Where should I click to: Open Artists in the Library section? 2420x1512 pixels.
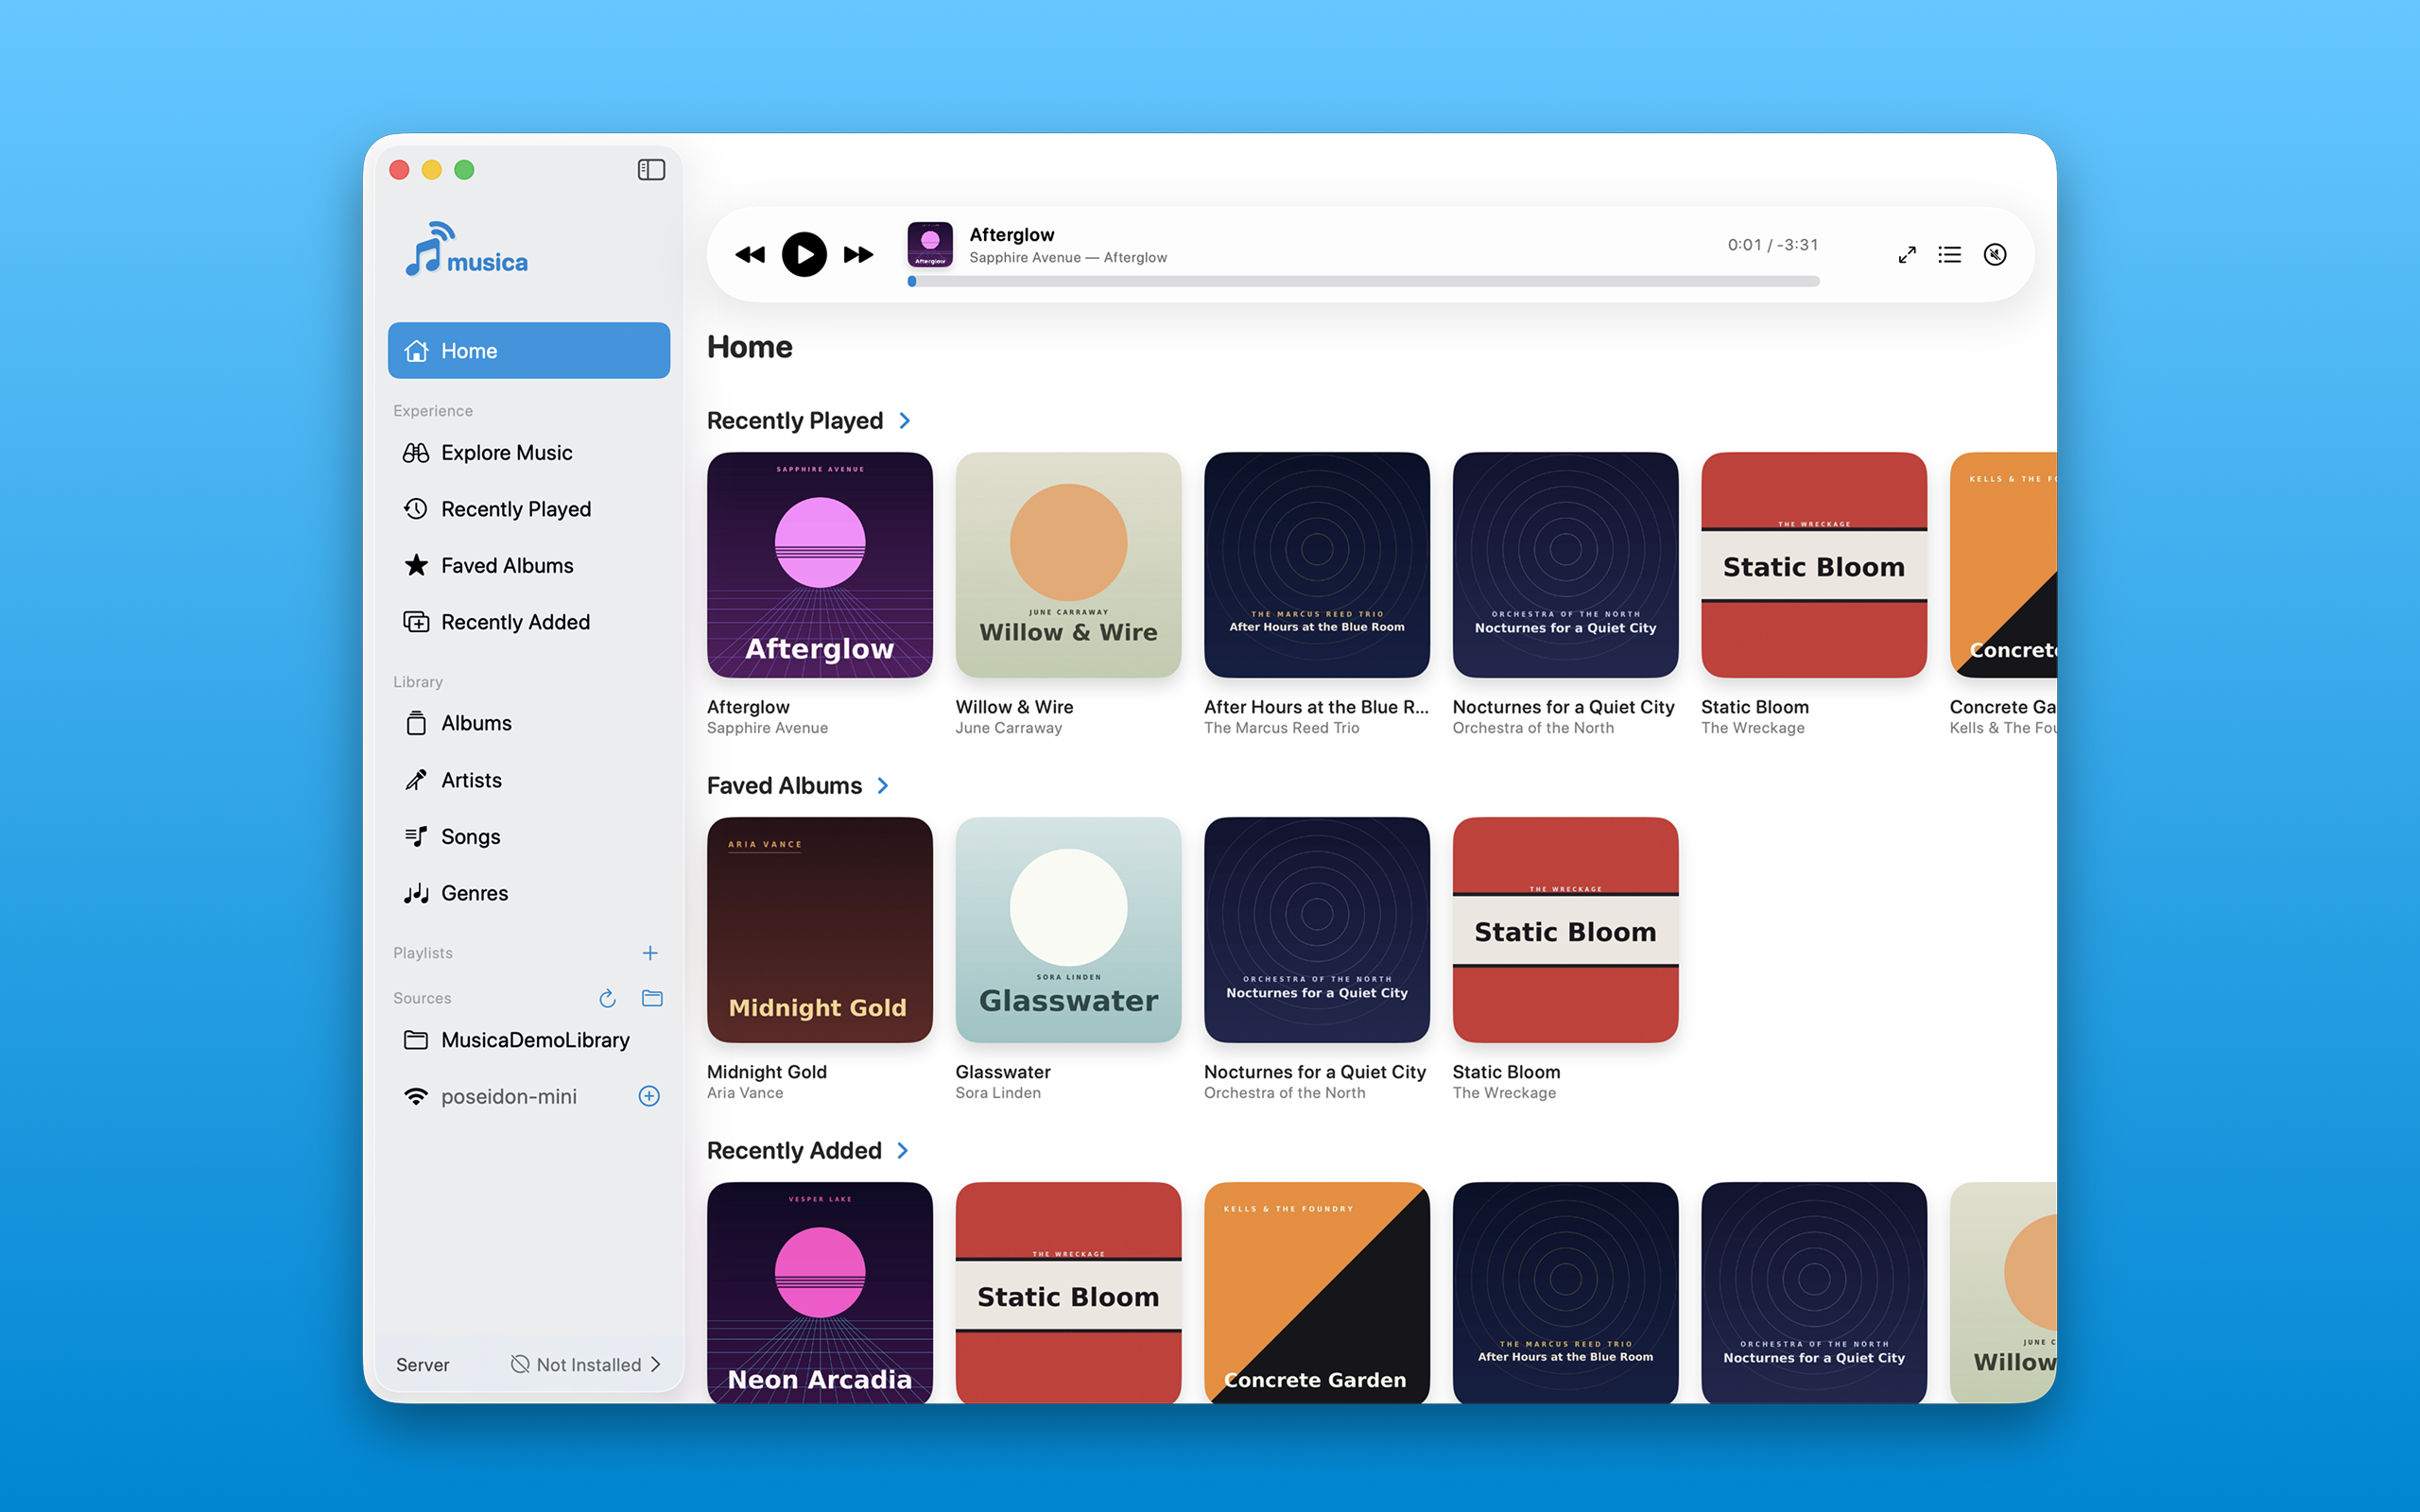click(x=529, y=780)
